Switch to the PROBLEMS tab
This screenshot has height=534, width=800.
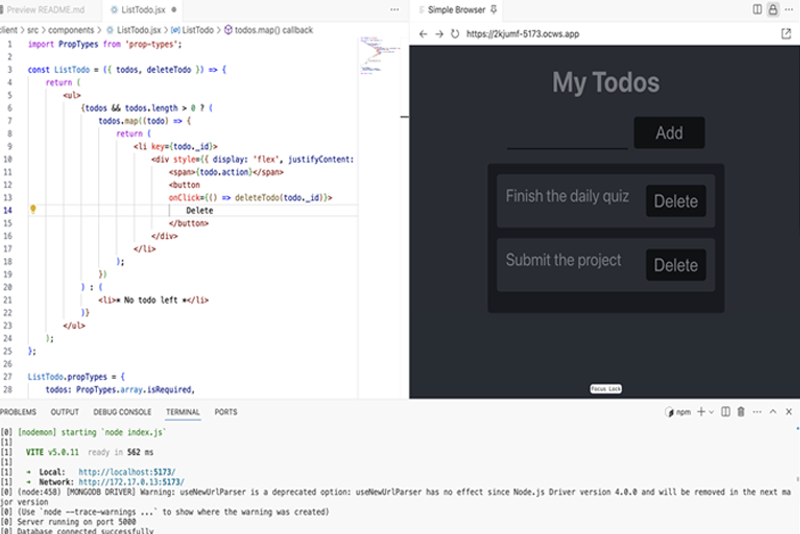pyautogui.click(x=18, y=412)
